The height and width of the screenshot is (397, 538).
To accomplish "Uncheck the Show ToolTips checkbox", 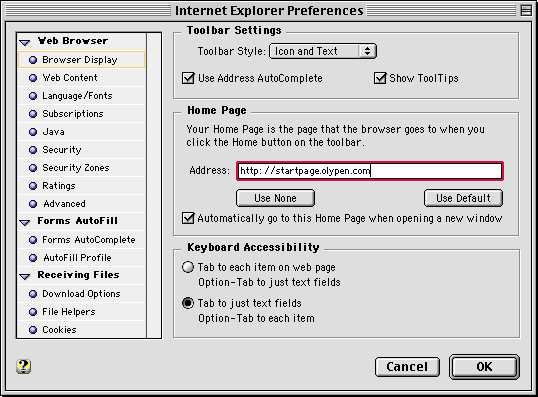I will pos(380,78).
